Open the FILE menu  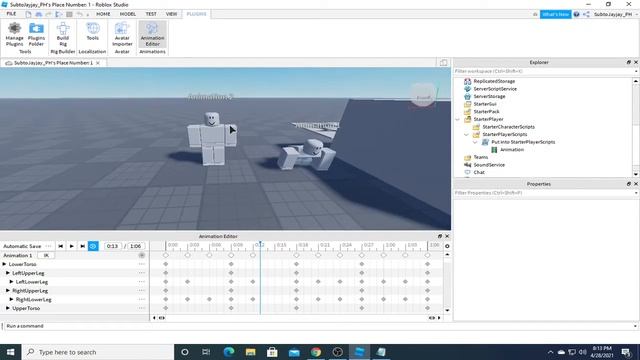point(11,14)
